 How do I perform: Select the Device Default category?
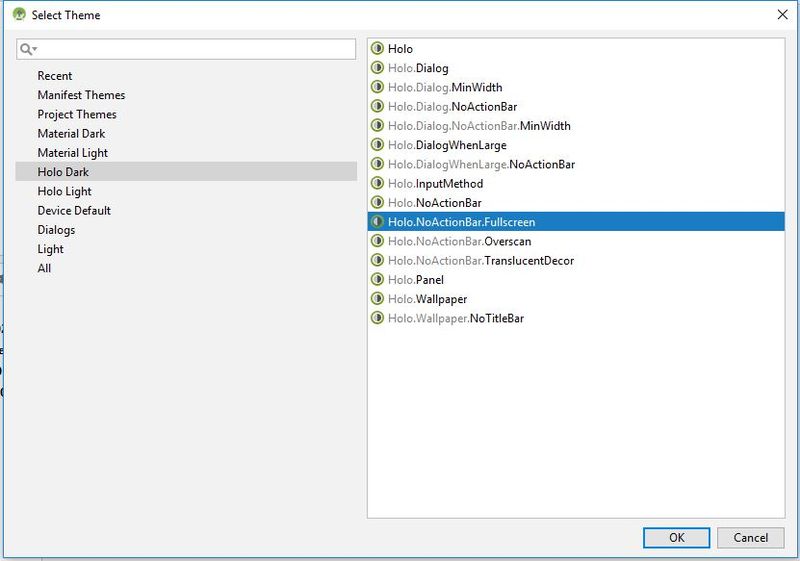(x=186, y=211)
